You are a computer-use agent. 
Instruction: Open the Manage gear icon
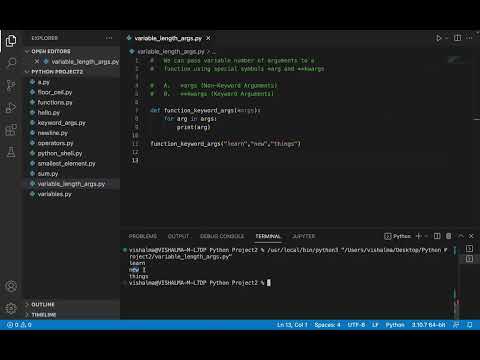(11, 308)
